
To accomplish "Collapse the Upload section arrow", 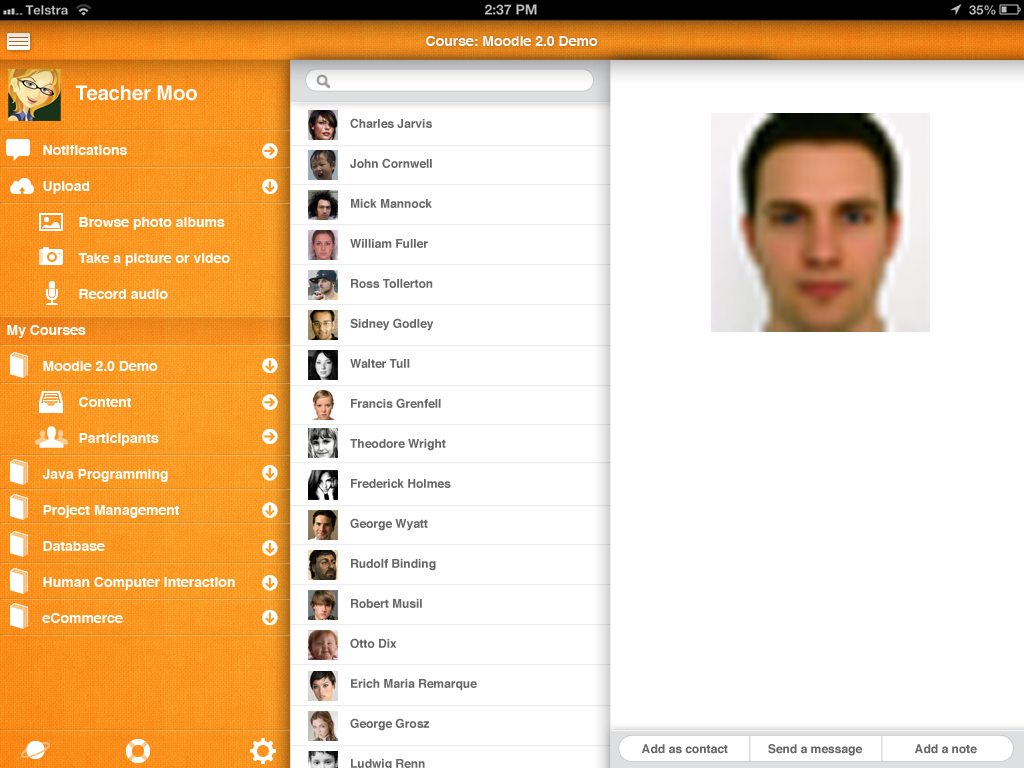I will (270, 187).
